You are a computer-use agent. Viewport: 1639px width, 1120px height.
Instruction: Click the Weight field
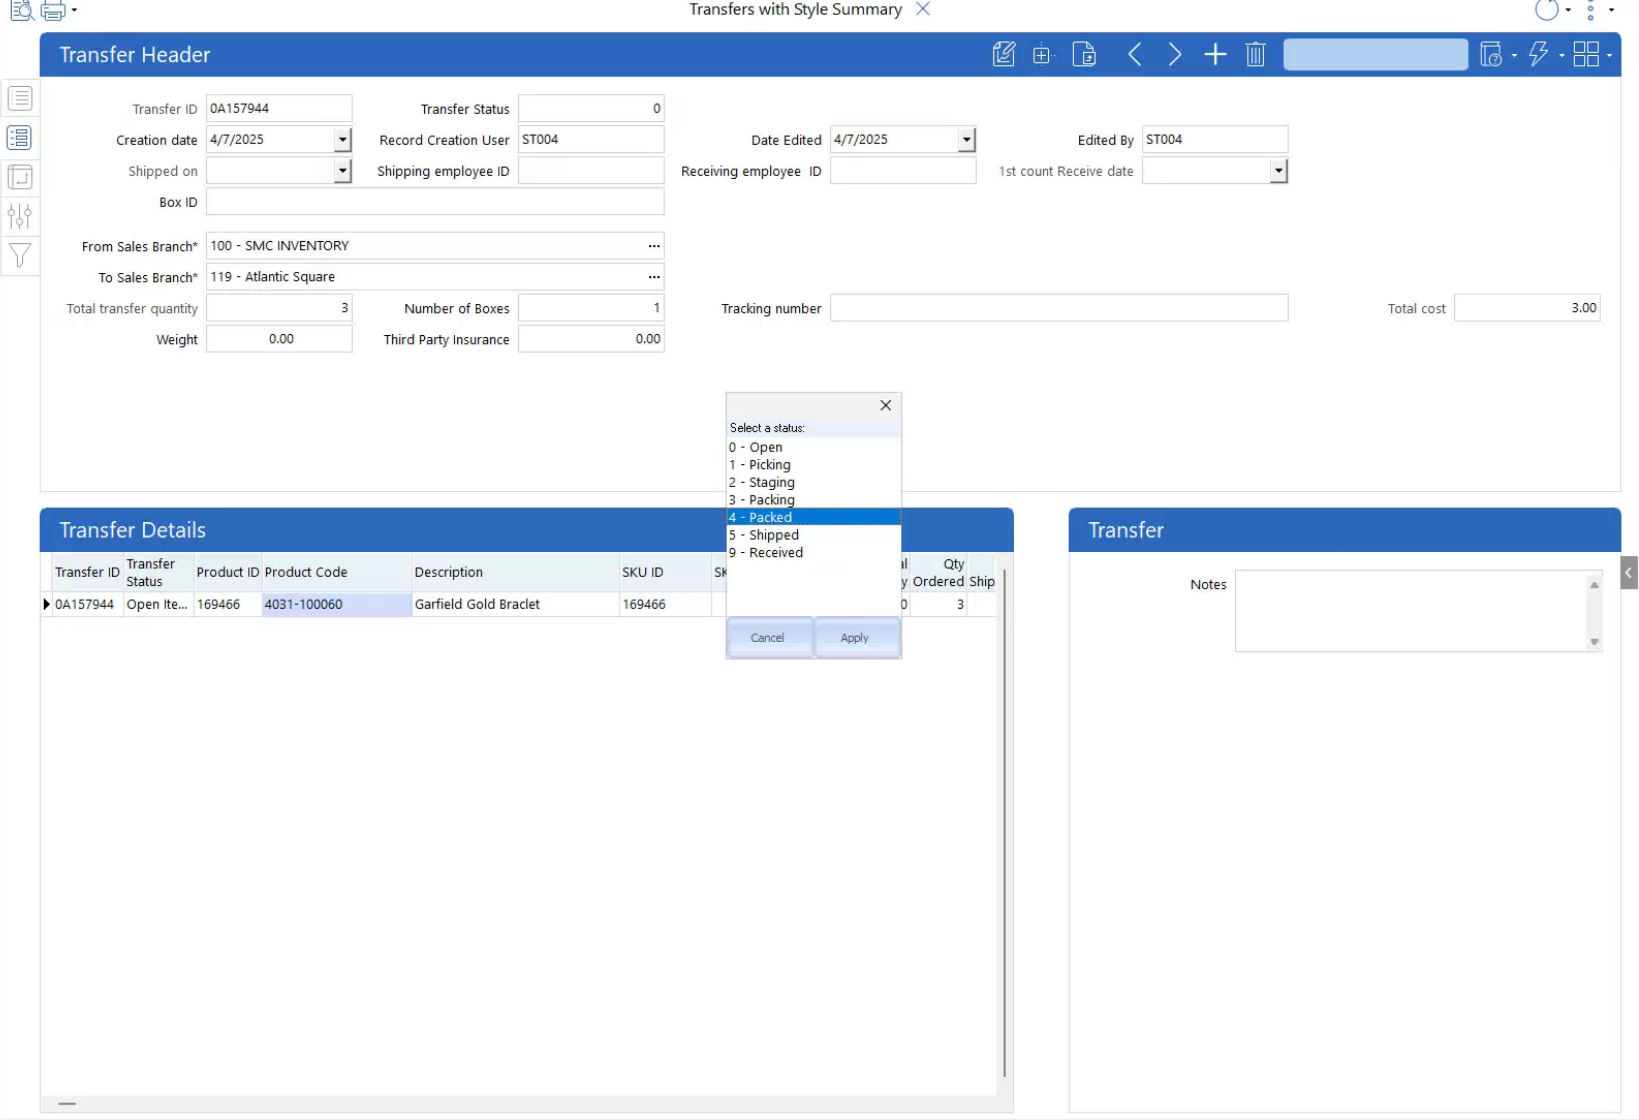pos(279,339)
